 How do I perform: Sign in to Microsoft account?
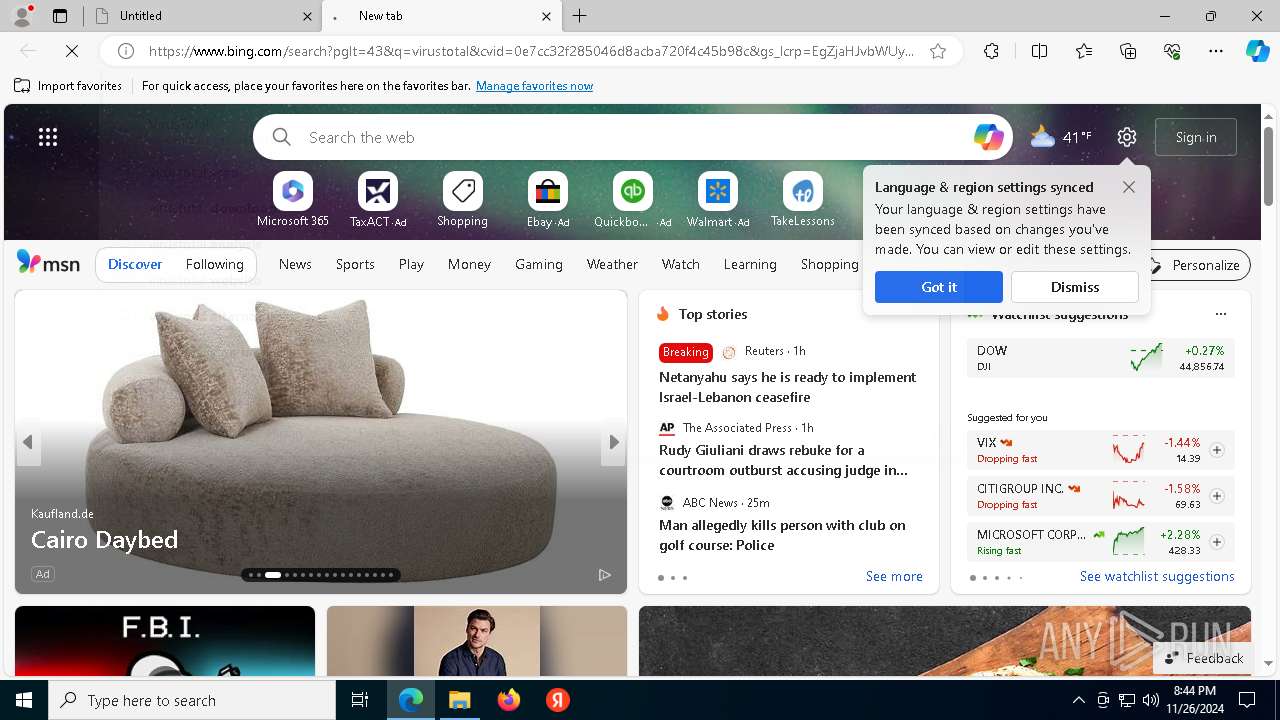[1196, 137]
